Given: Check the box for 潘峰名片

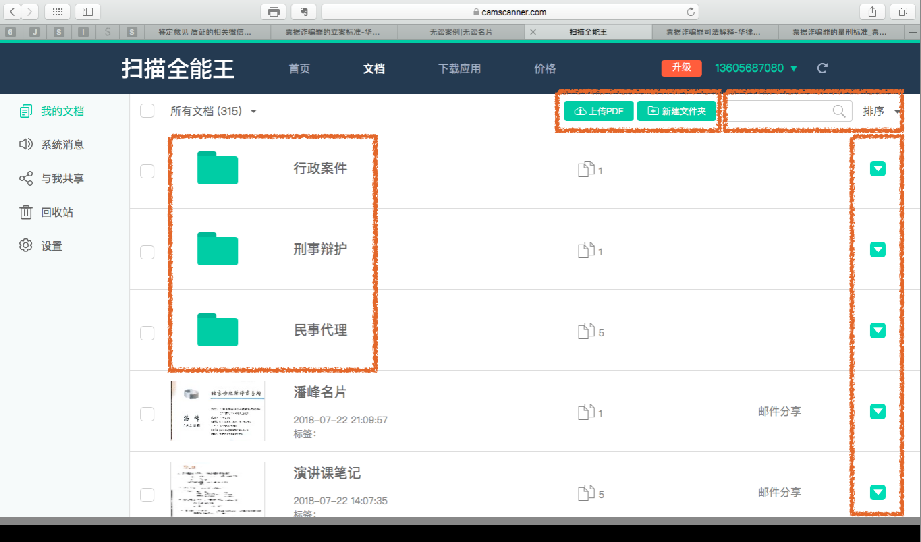Looking at the screenshot, I should (x=147, y=414).
